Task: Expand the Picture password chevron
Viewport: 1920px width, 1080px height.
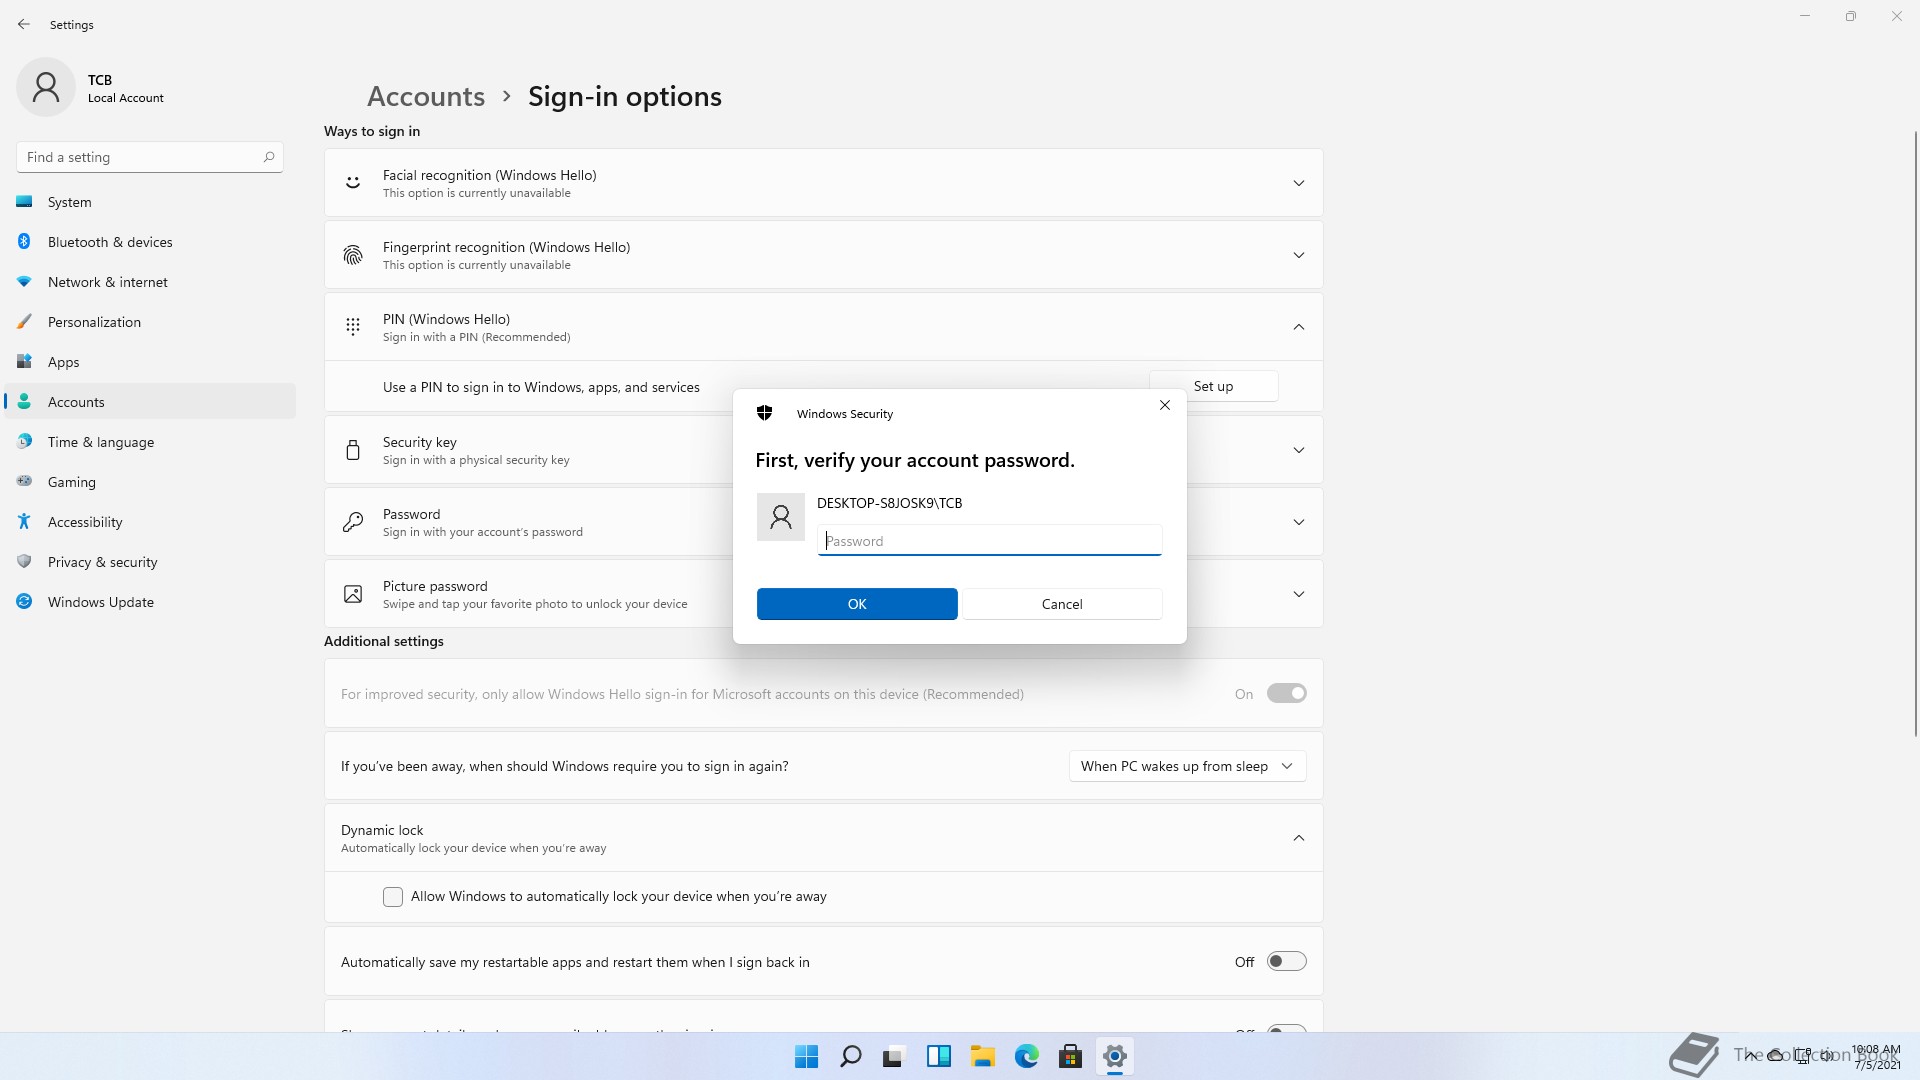Action: [x=1298, y=594]
